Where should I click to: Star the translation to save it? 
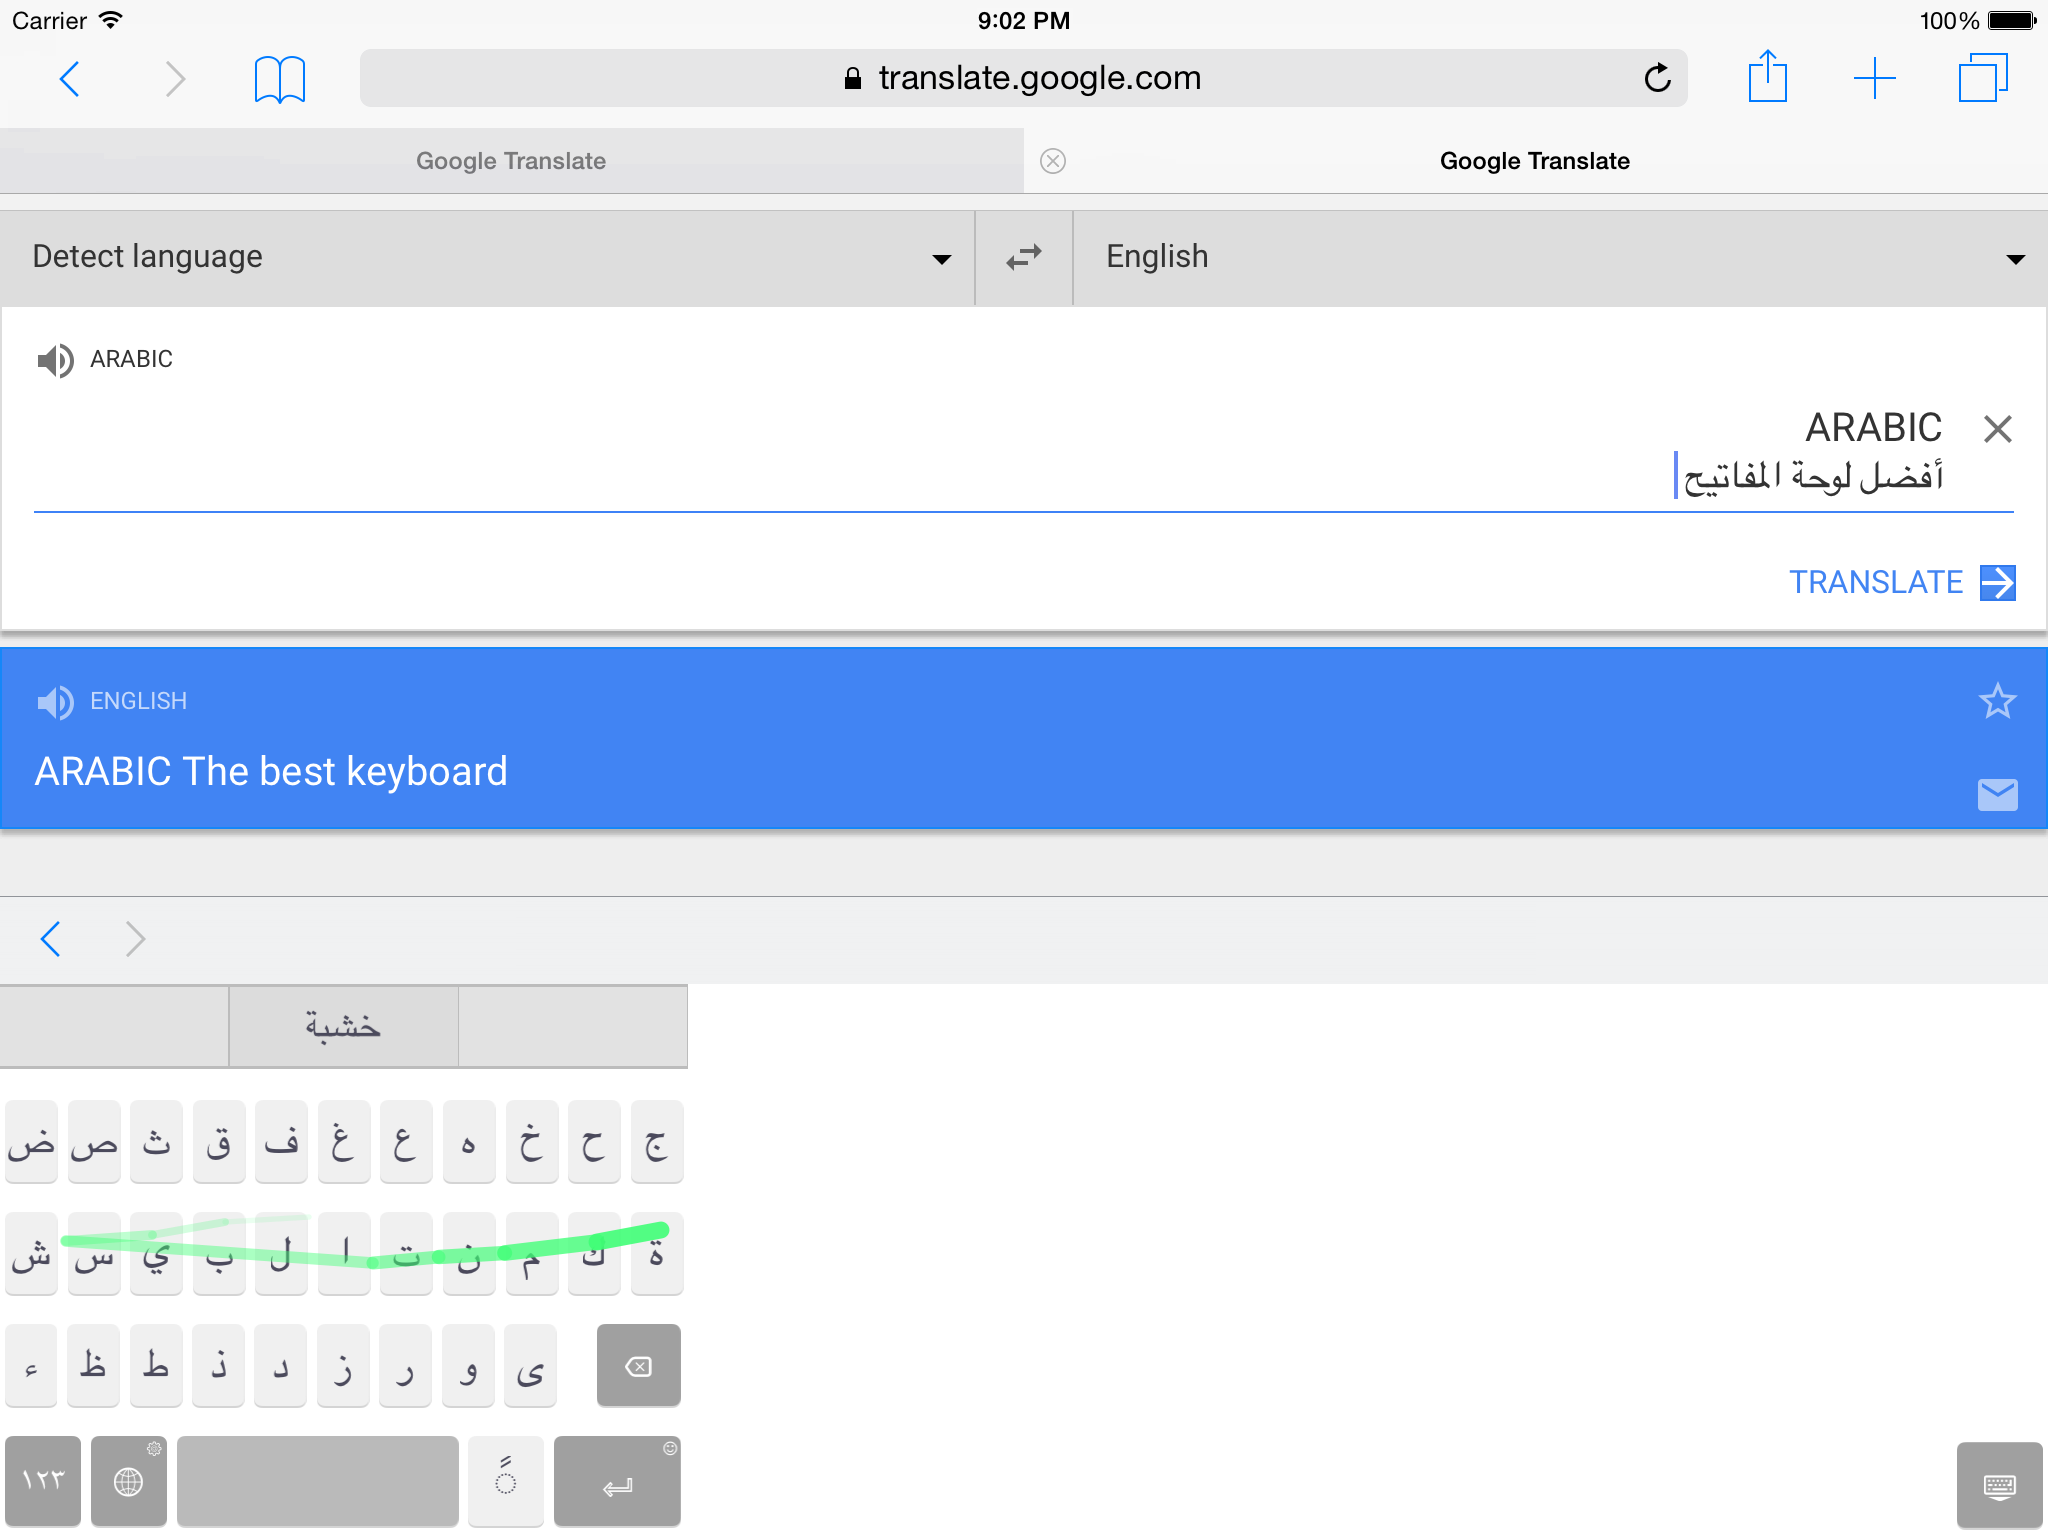1997,702
